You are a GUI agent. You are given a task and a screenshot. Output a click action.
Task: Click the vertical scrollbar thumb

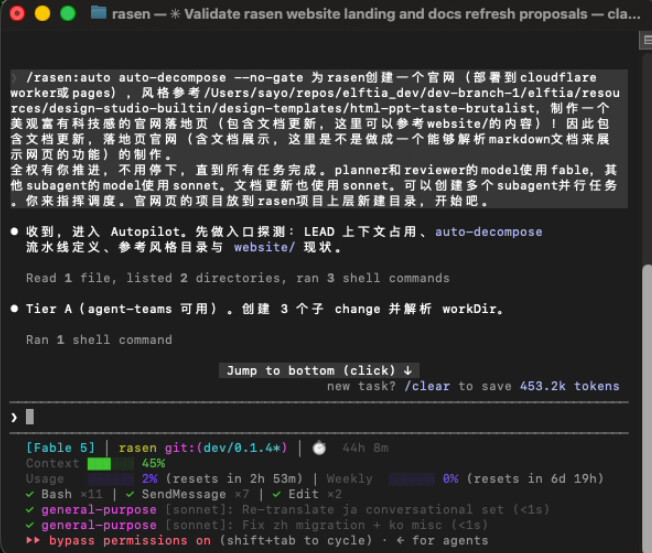click(x=647, y=407)
